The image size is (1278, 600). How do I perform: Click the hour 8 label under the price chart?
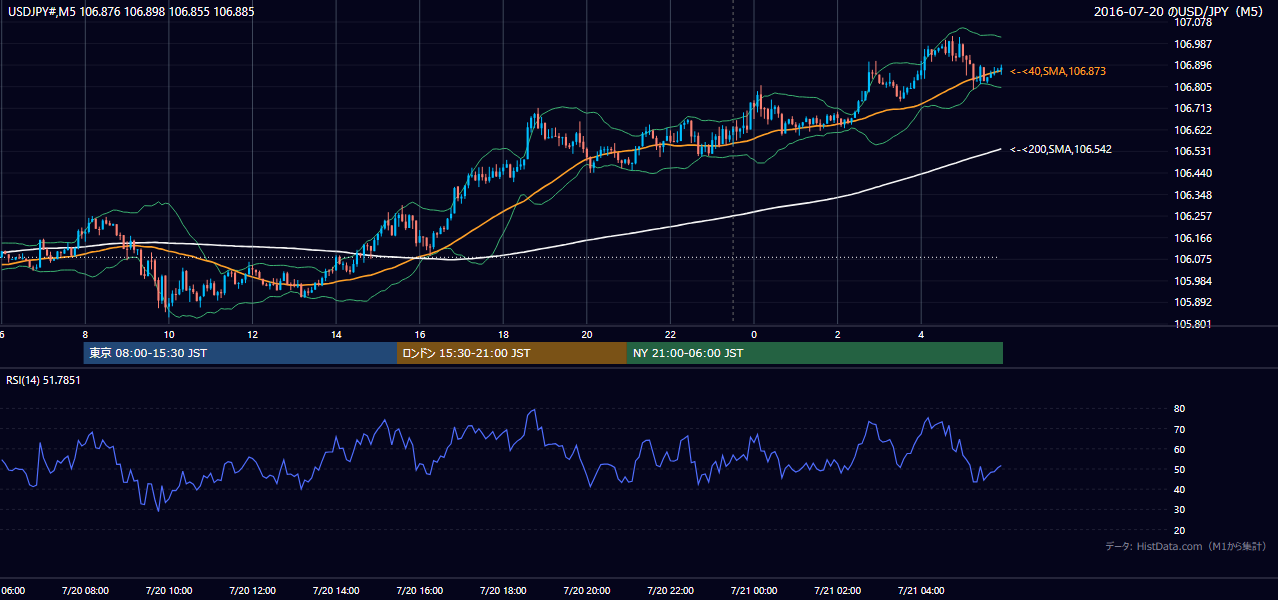point(85,334)
